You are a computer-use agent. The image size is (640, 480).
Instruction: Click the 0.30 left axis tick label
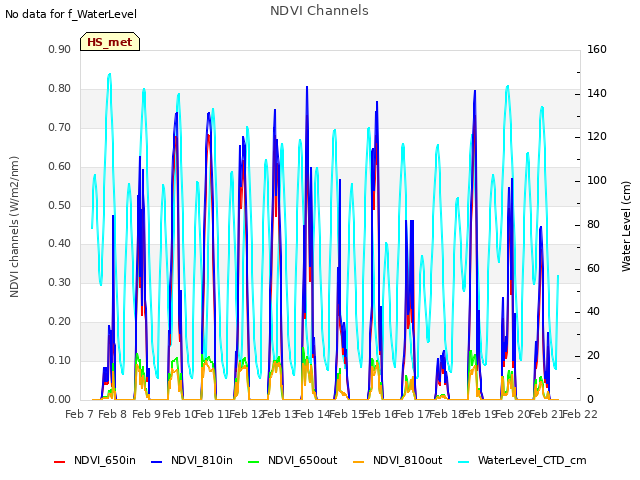coord(60,282)
